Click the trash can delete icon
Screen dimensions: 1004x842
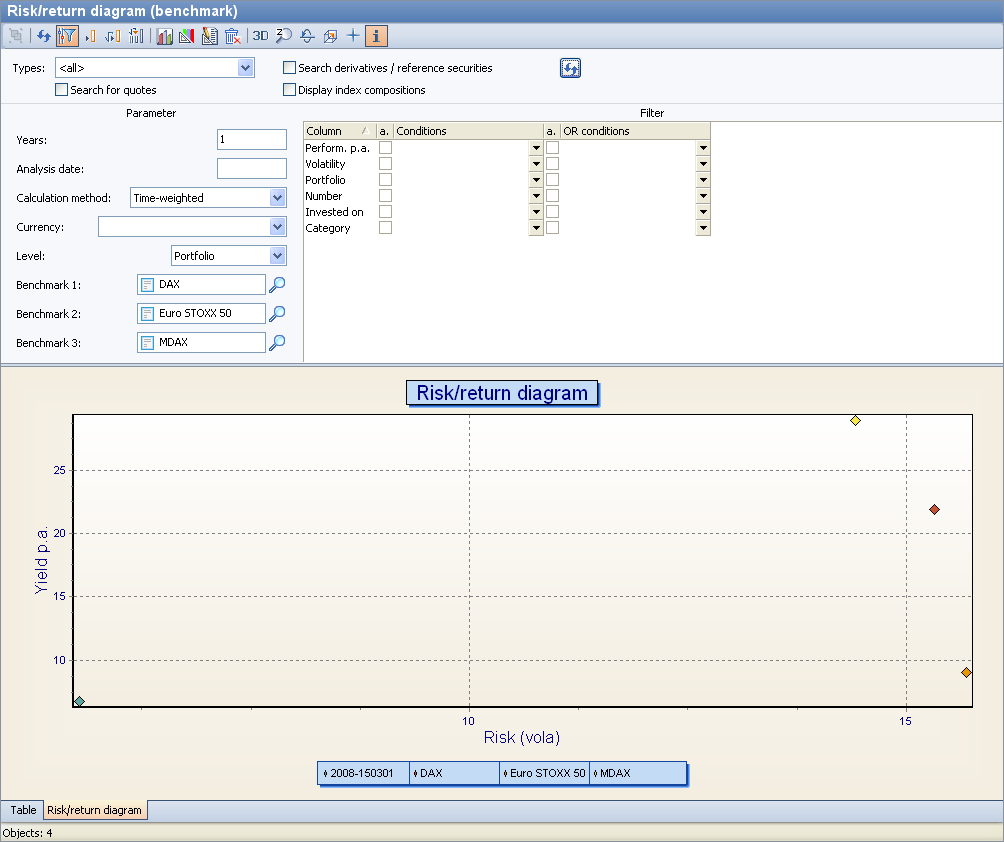232,36
